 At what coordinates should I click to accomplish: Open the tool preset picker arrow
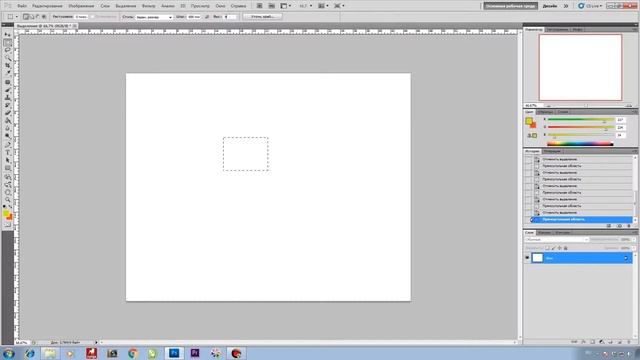[x=17, y=17]
